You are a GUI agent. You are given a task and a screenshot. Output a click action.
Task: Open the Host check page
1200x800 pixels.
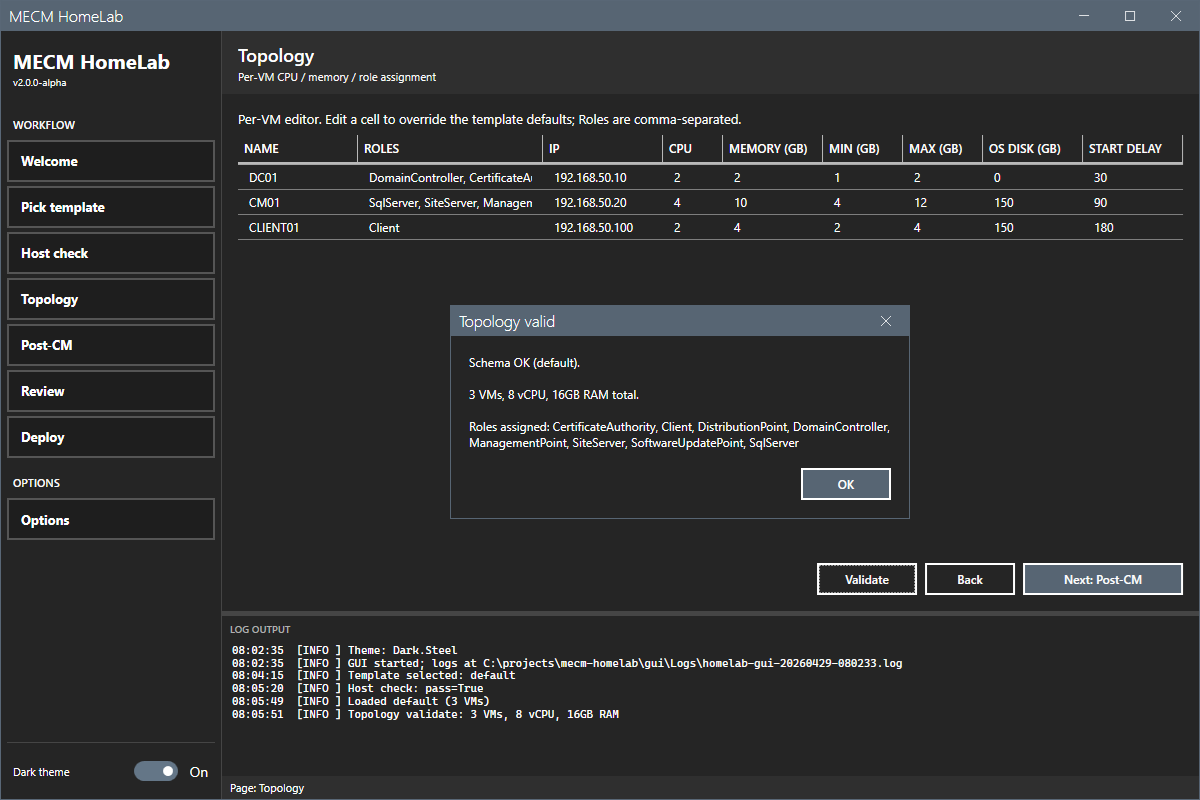coord(111,253)
